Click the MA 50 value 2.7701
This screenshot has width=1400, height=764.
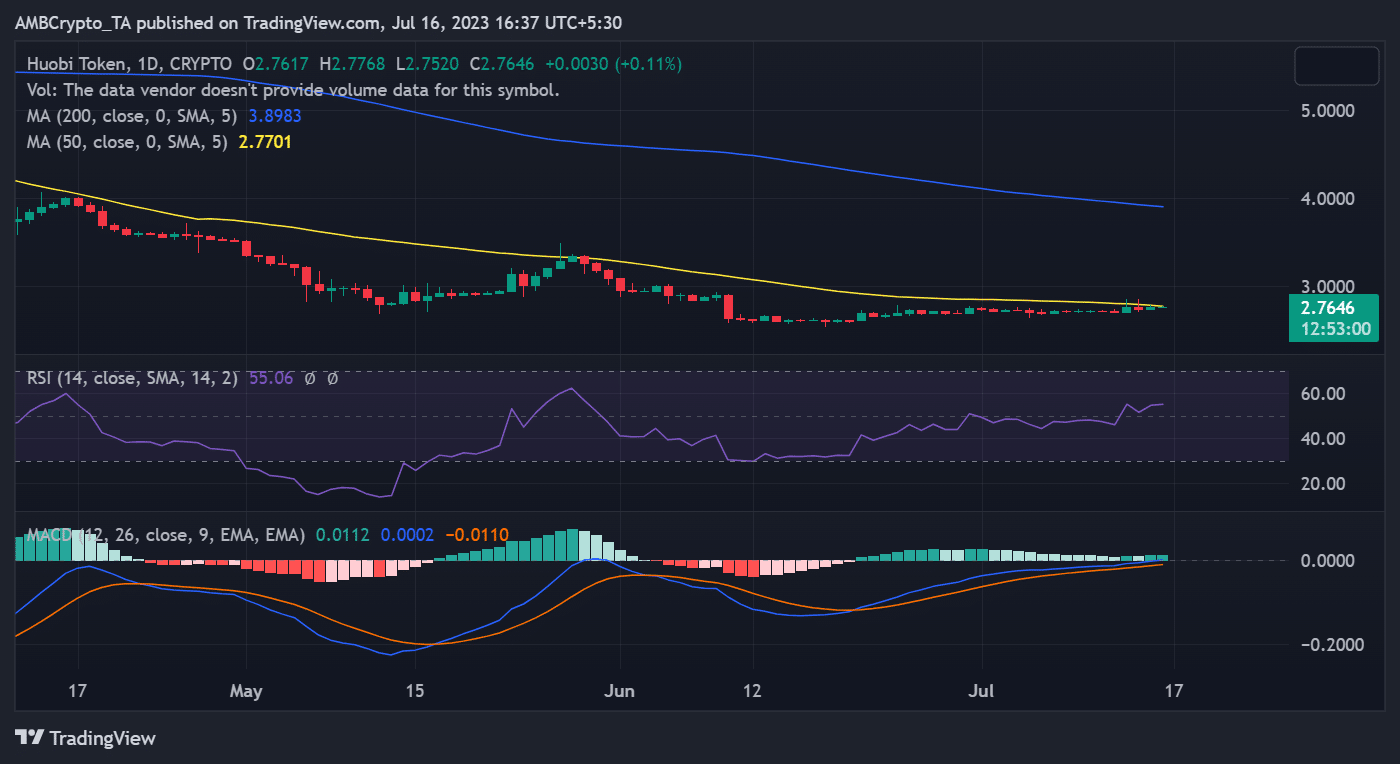[265, 142]
